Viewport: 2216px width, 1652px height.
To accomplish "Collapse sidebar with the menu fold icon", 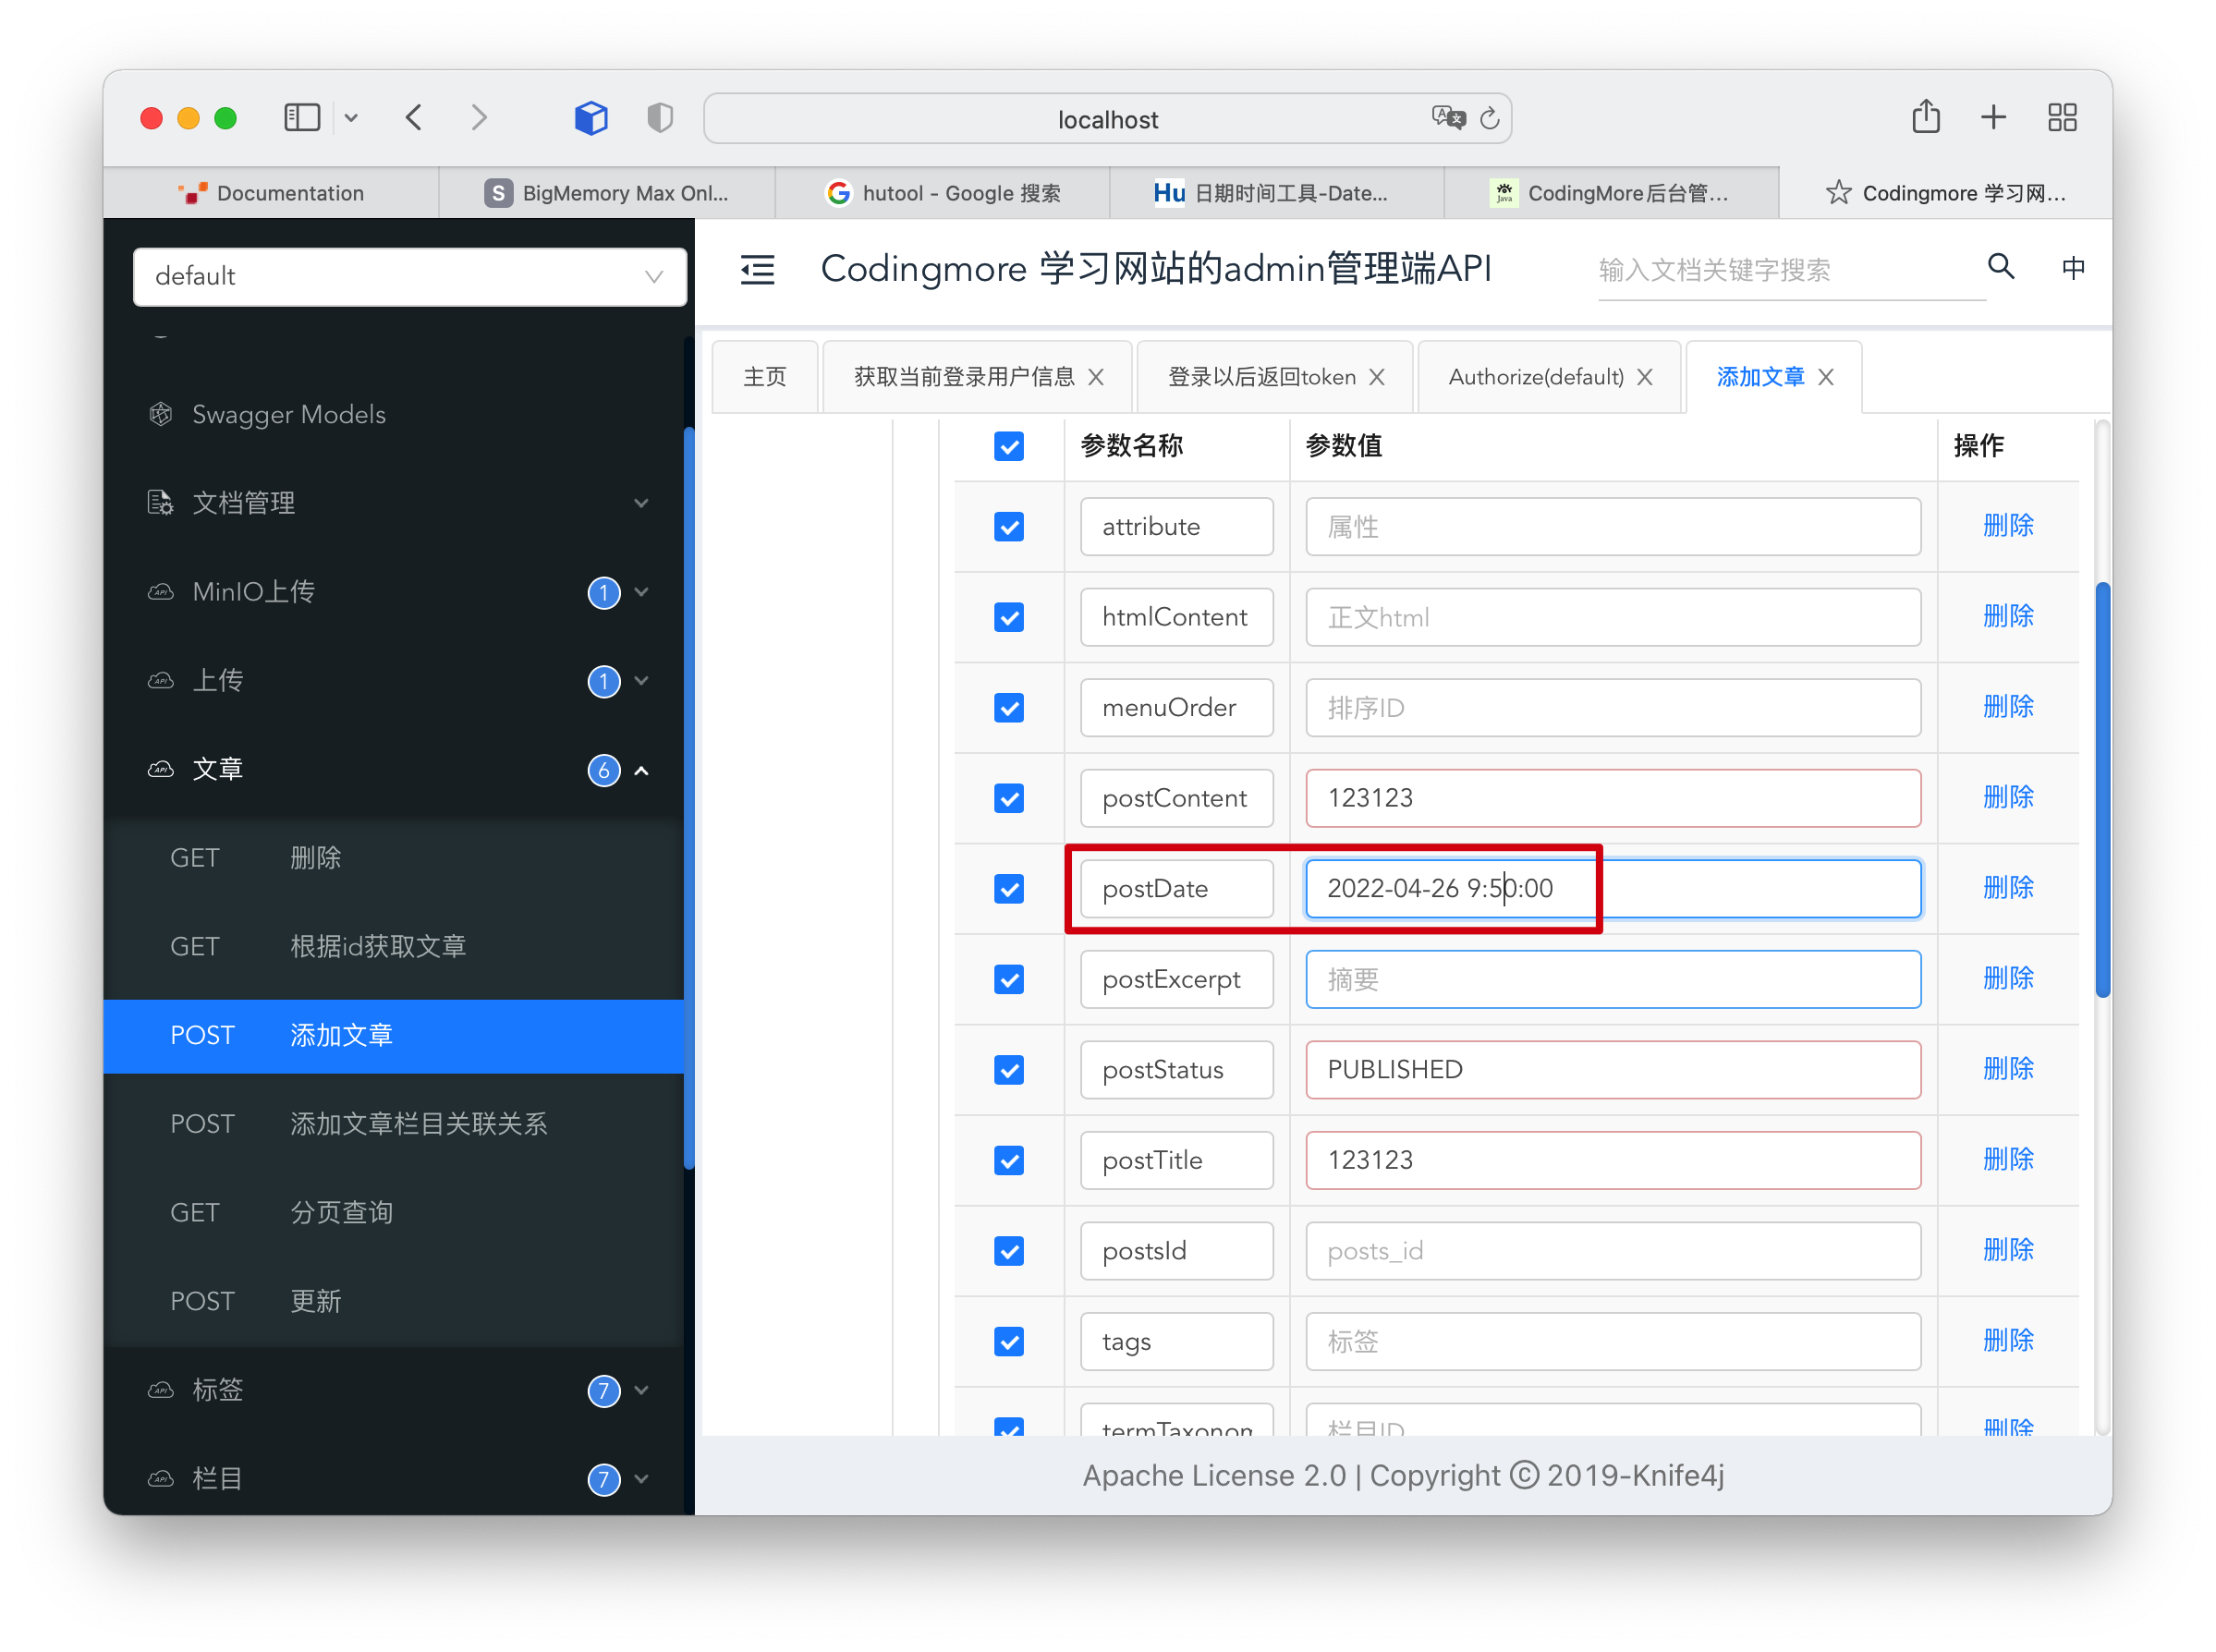I will [x=757, y=269].
